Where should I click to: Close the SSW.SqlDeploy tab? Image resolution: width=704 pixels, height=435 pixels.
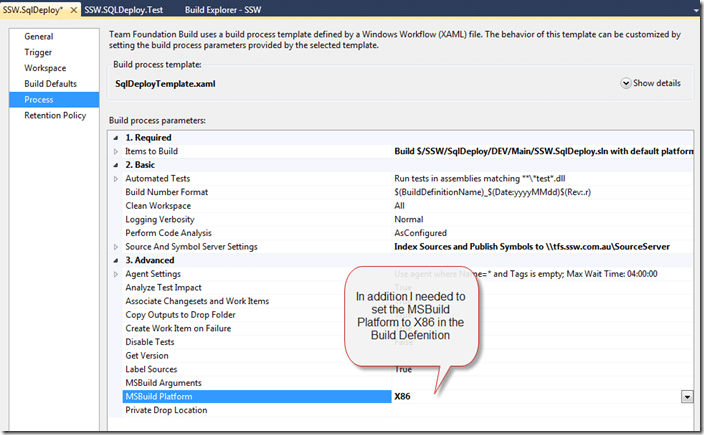pyautogui.click(x=74, y=9)
